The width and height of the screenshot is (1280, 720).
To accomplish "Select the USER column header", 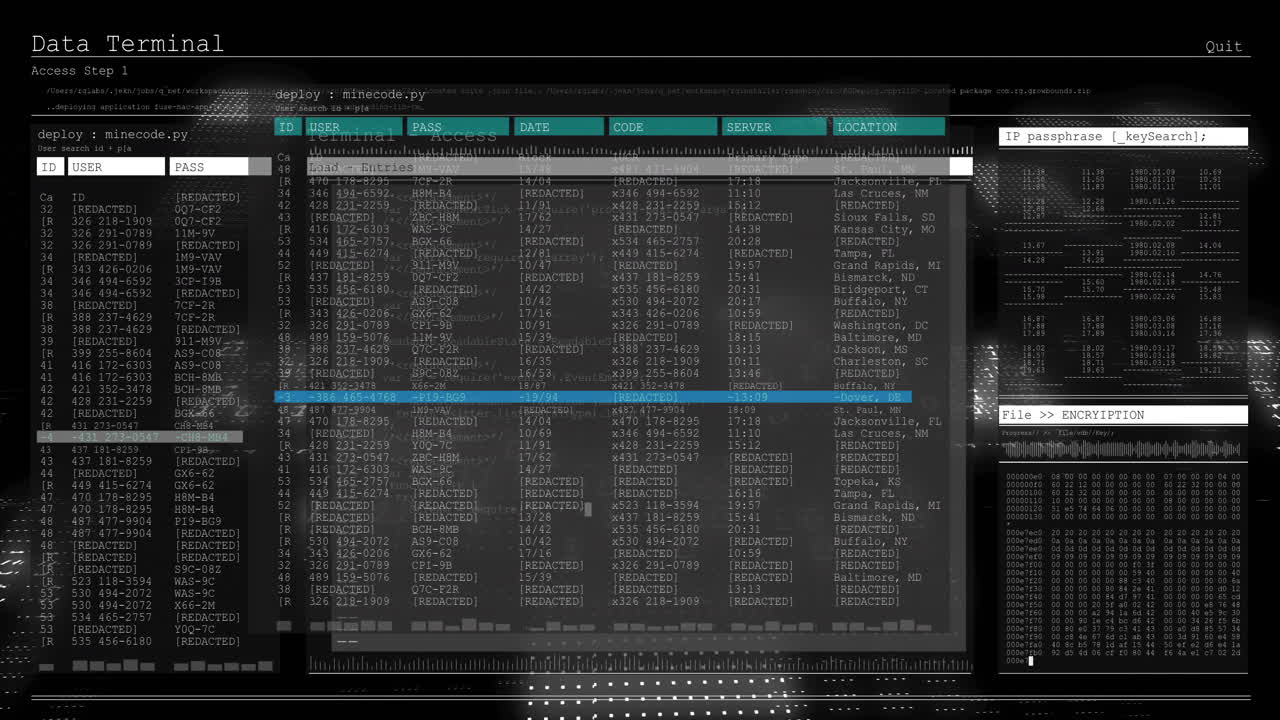I will pyautogui.click(x=354, y=127).
